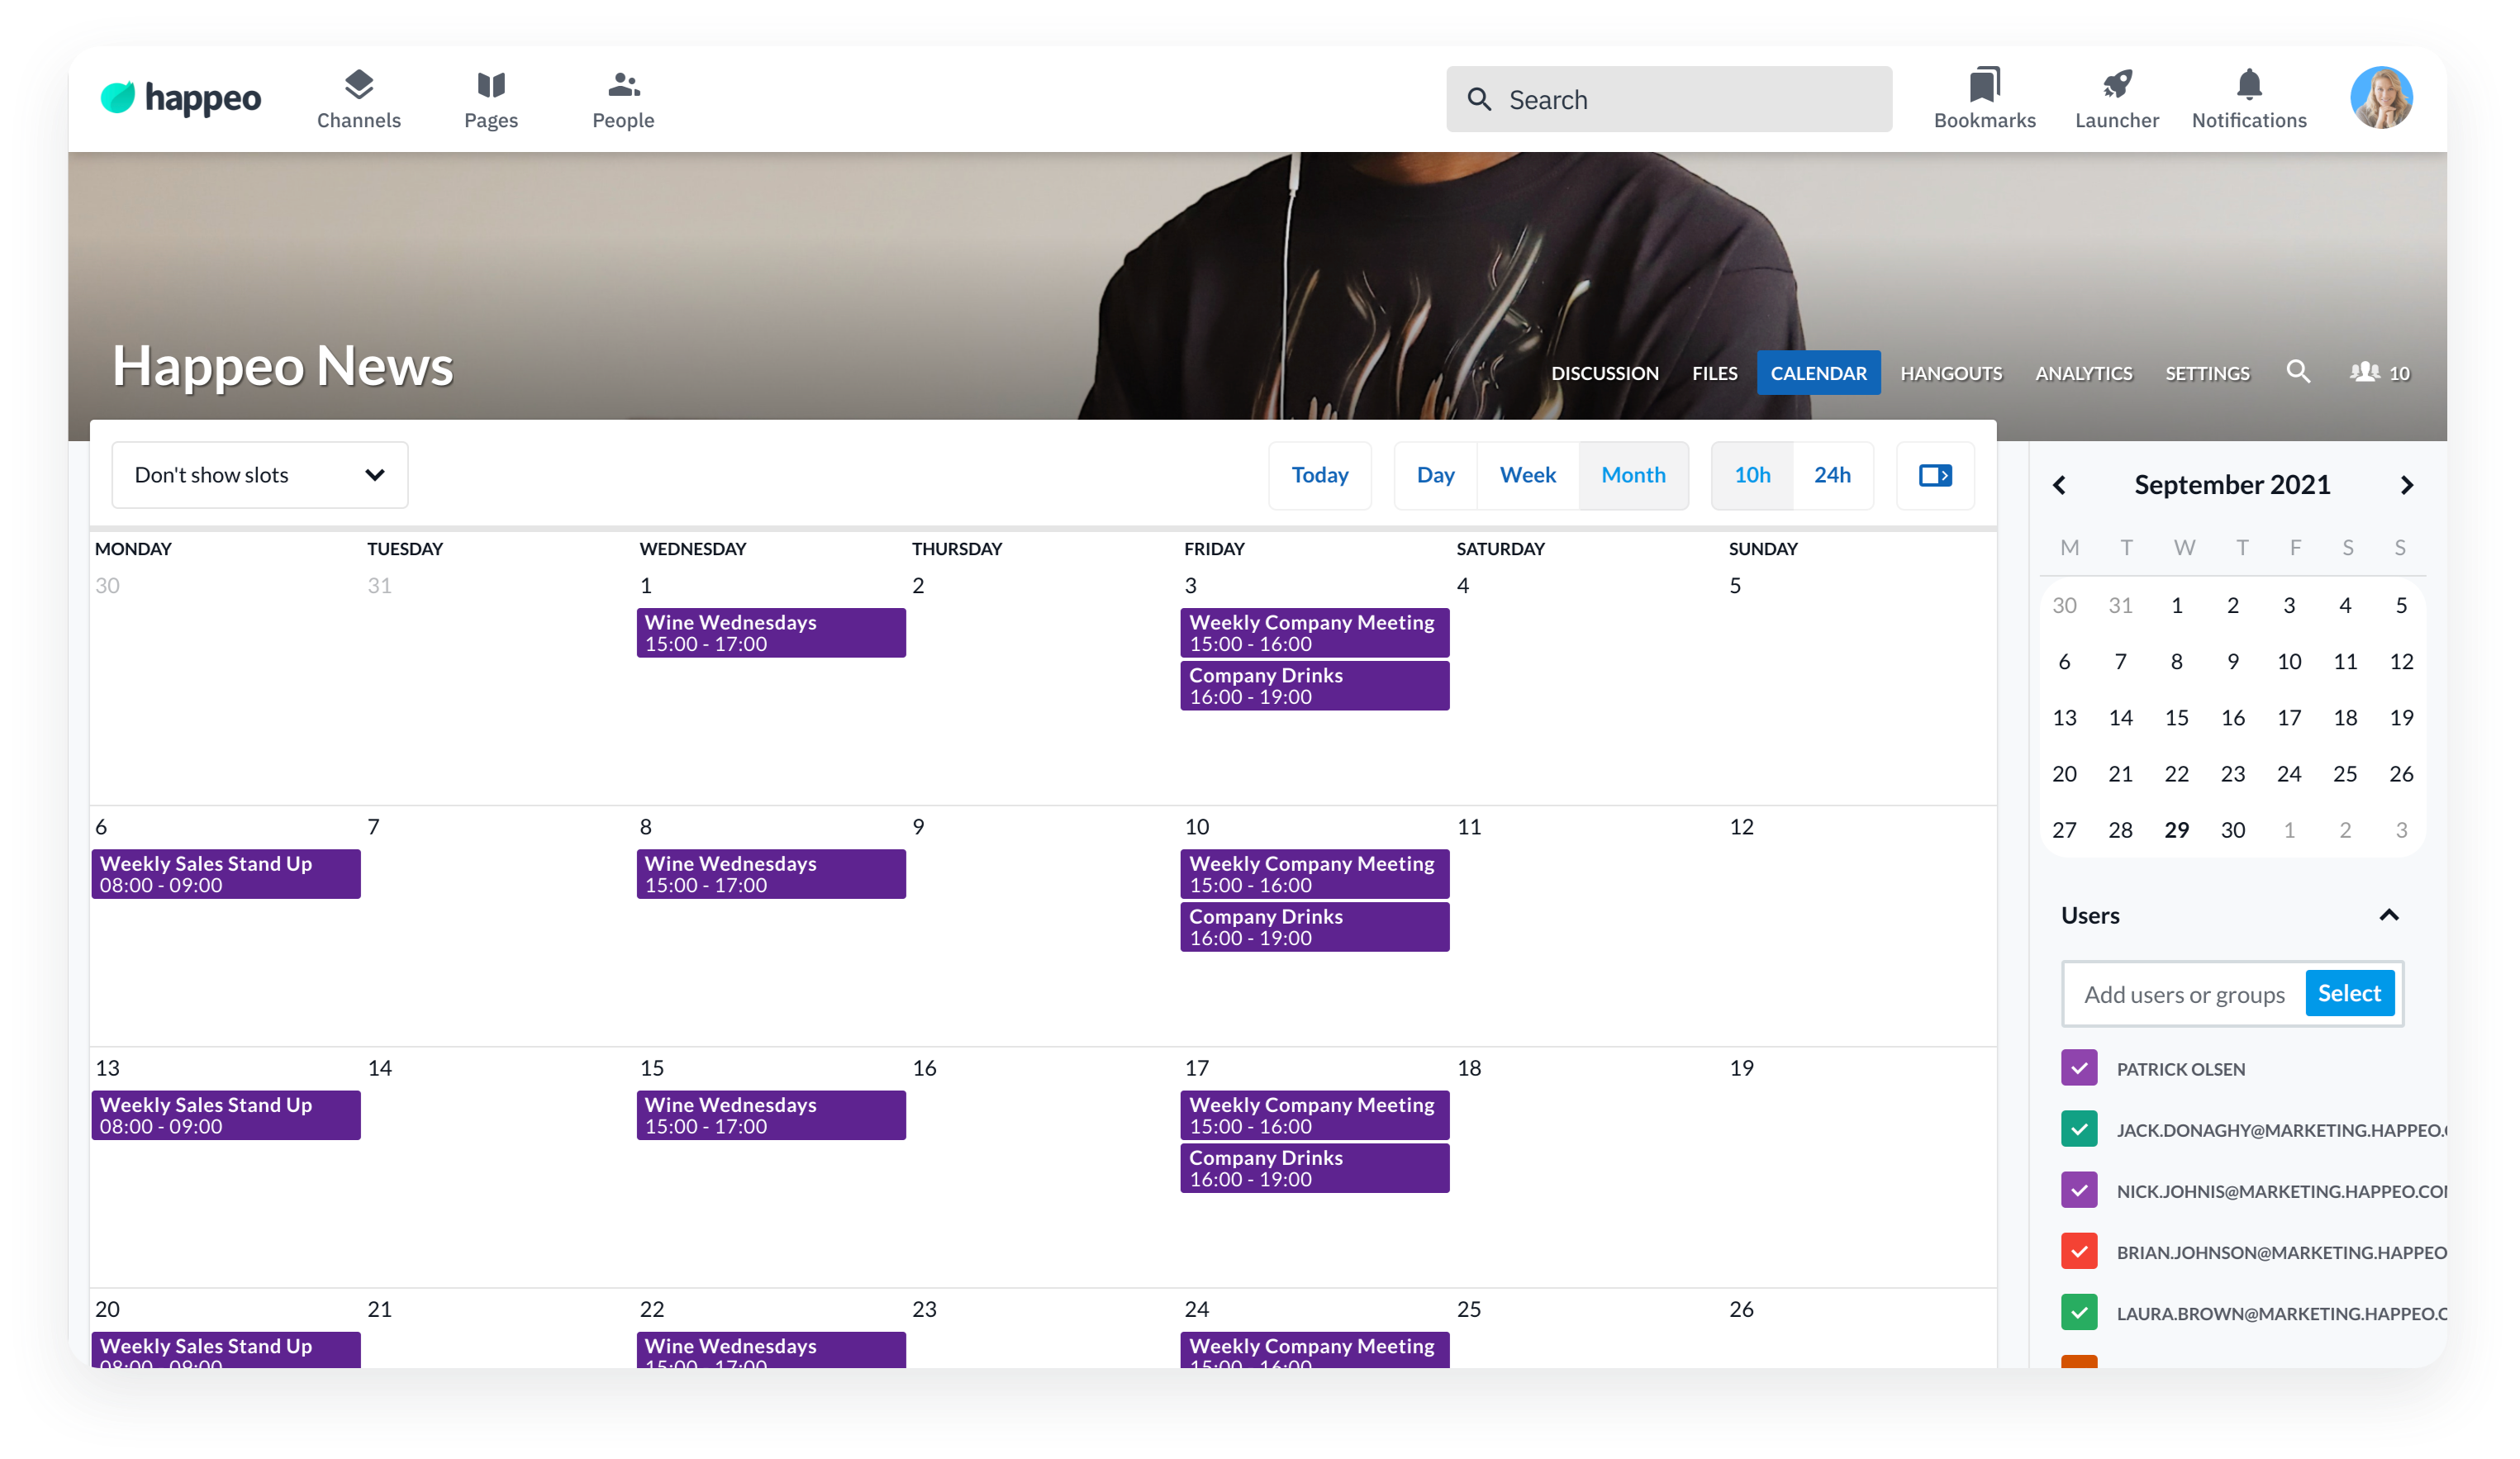The width and height of the screenshot is (2520, 1459).
Task: Uncheck the Patrick Olsen calendar checkbox
Action: tap(2079, 1068)
